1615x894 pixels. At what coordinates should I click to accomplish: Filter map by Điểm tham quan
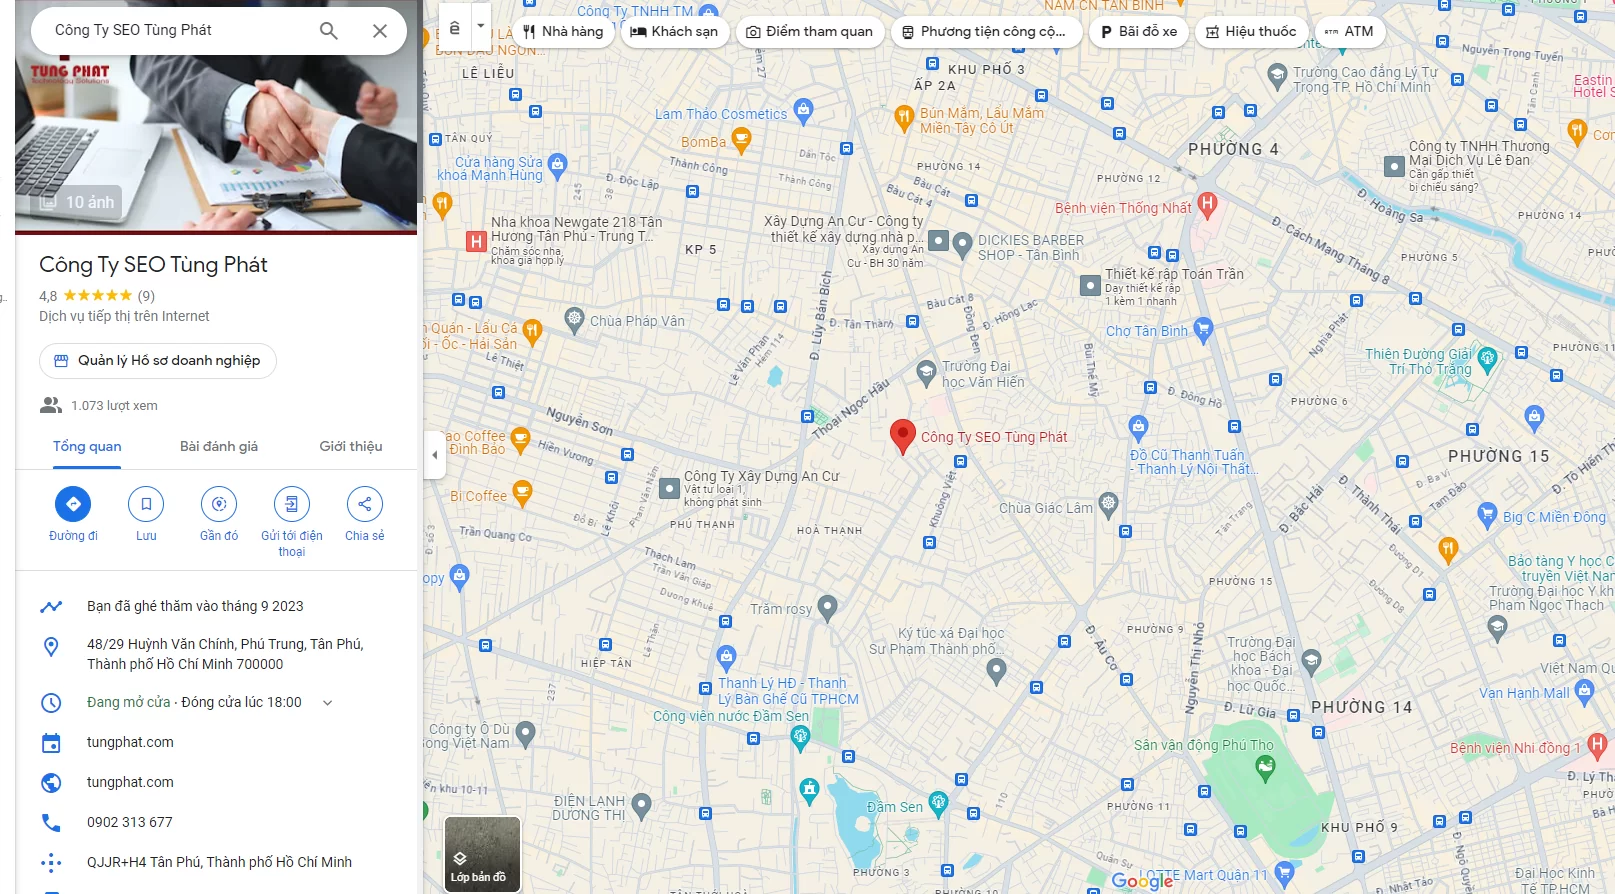click(810, 32)
